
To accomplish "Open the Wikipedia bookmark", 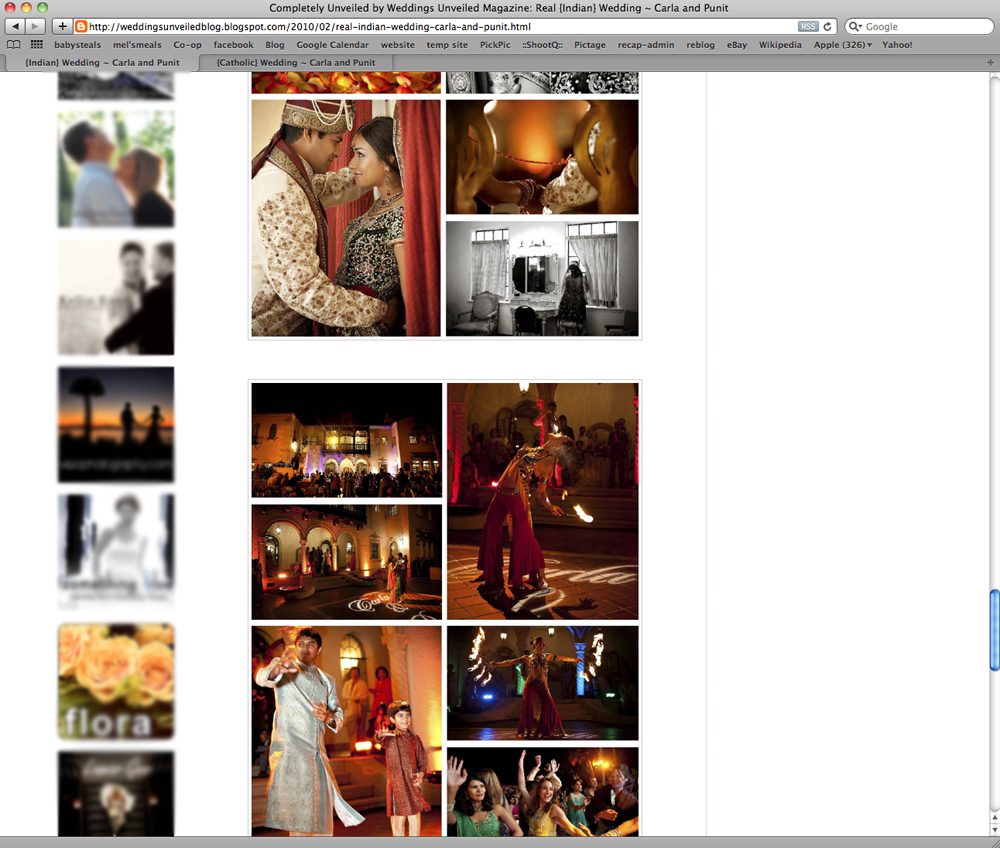I will (780, 45).
